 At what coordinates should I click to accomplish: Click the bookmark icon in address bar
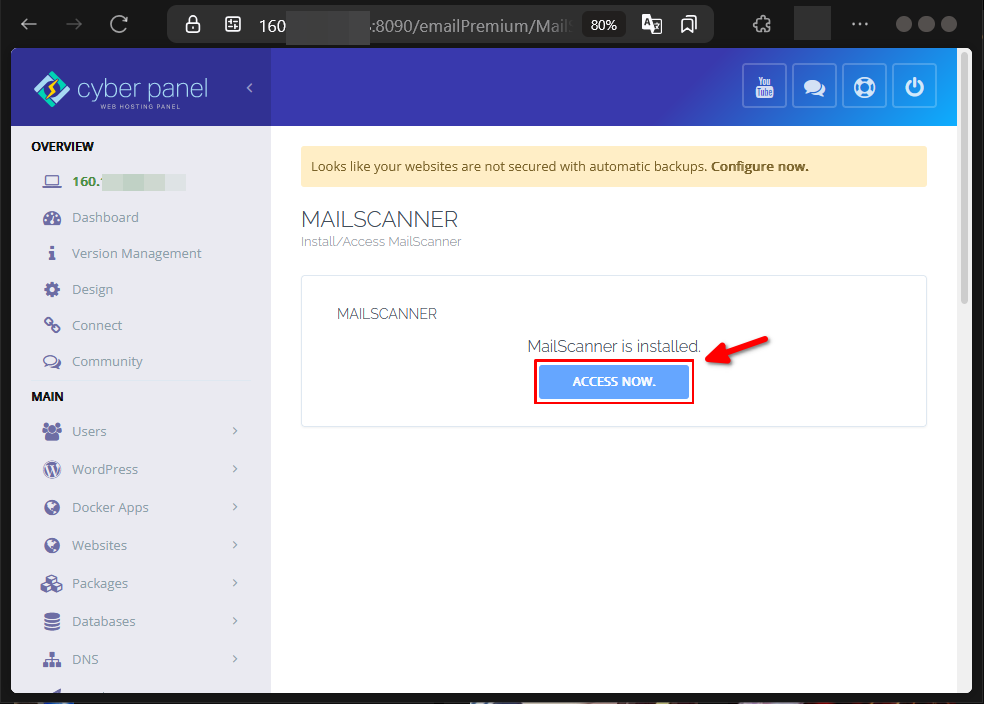coord(688,24)
